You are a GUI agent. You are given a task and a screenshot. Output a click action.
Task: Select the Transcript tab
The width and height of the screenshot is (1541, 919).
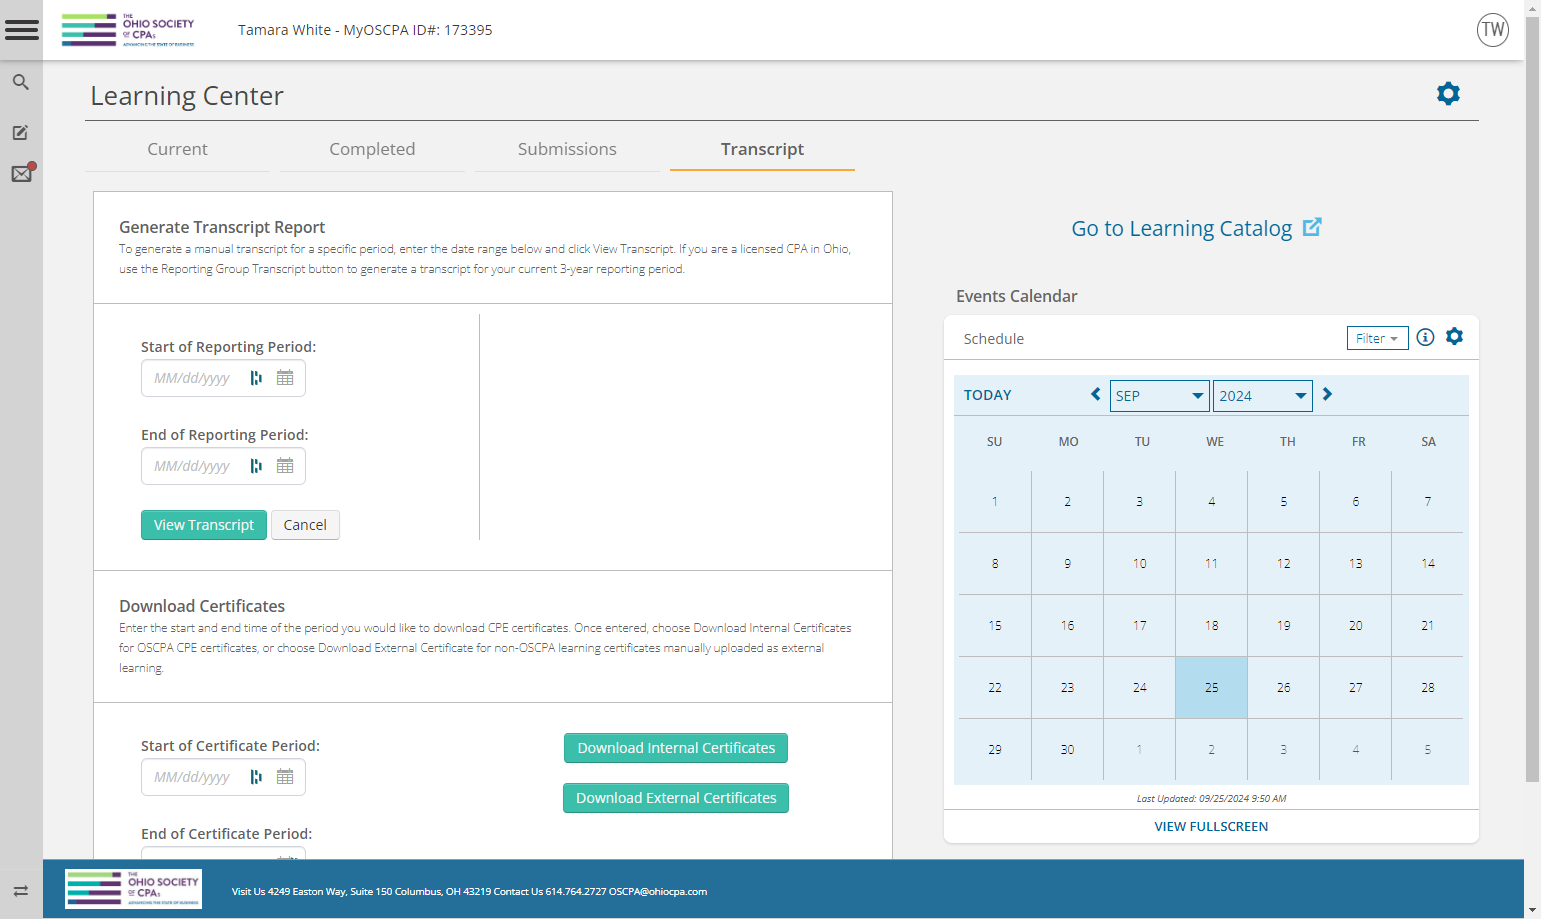tap(762, 149)
